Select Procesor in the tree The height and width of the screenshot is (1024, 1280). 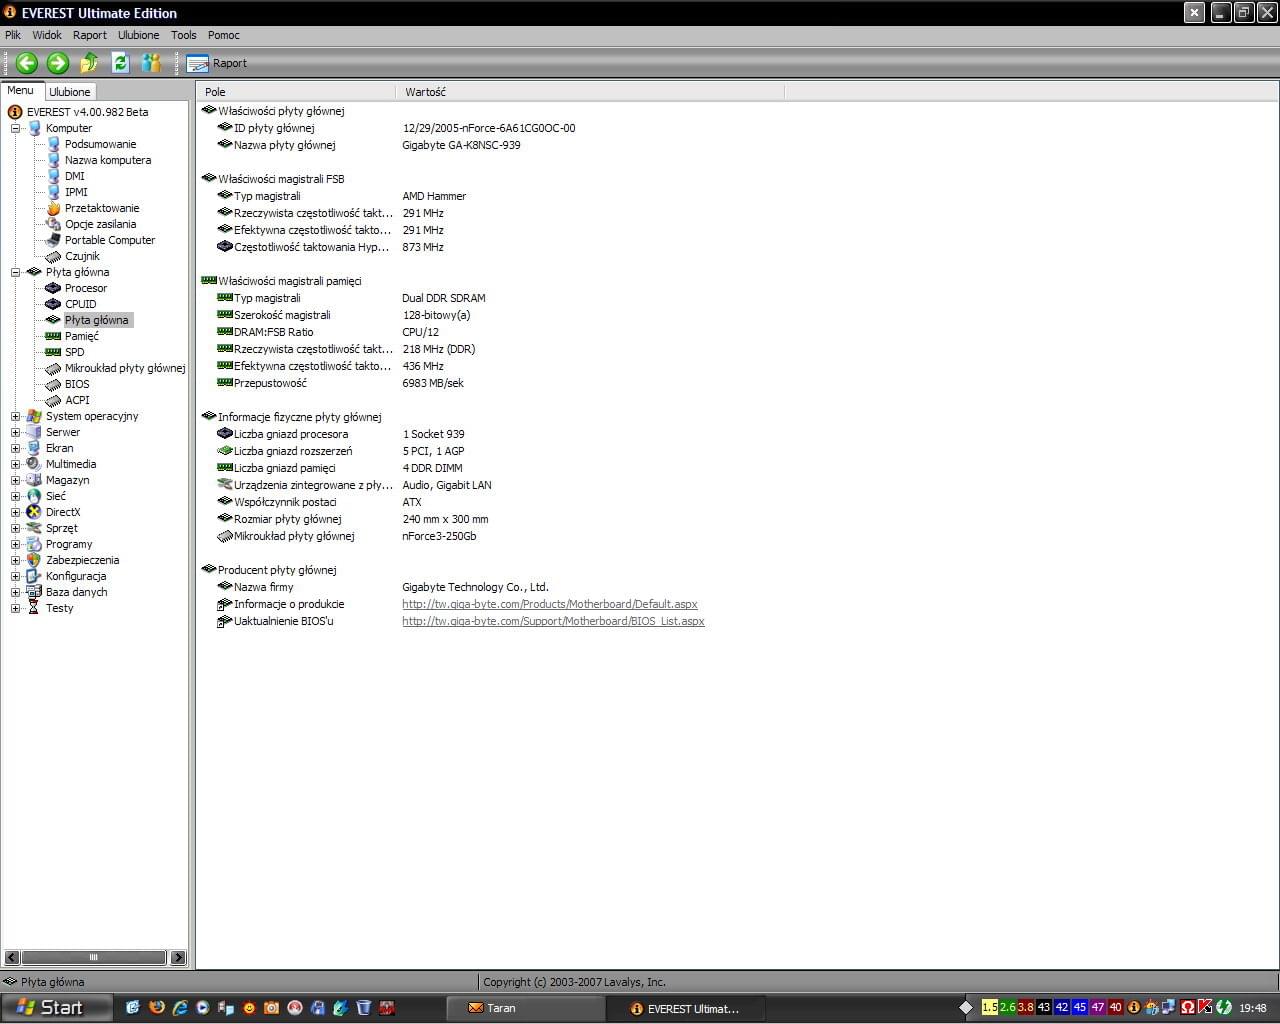pos(85,288)
